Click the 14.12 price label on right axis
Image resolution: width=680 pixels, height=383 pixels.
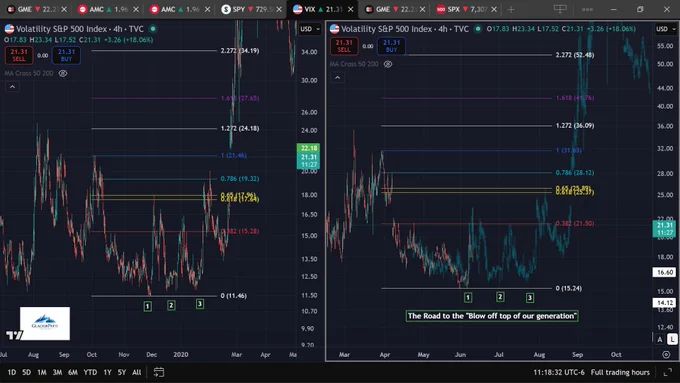664,303
